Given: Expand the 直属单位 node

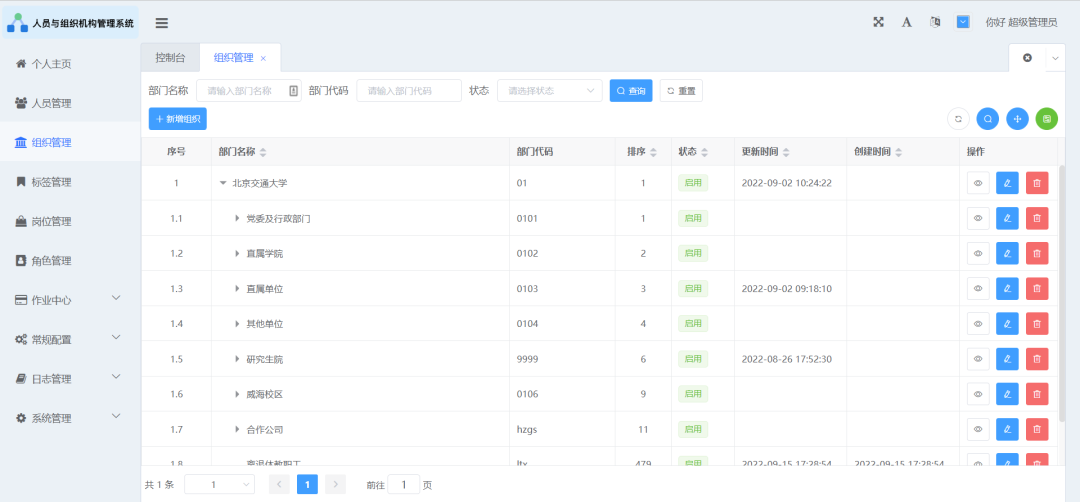Looking at the screenshot, I should tap(237, 289).
